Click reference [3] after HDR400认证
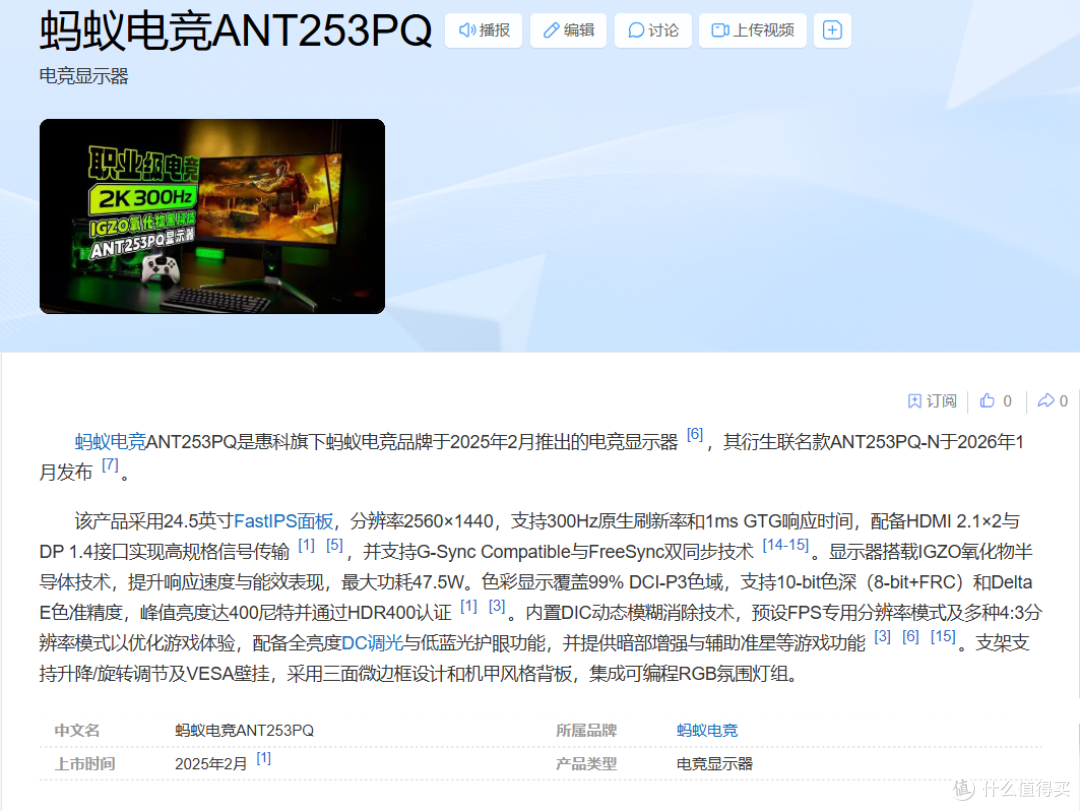 [x=497, y=606]
